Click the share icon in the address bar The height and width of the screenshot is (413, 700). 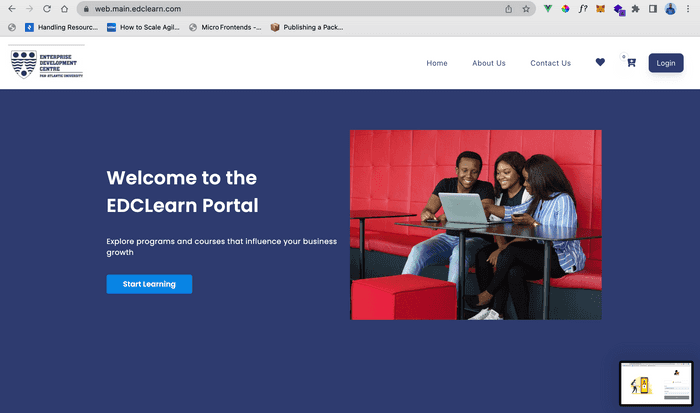pos(508,9)
